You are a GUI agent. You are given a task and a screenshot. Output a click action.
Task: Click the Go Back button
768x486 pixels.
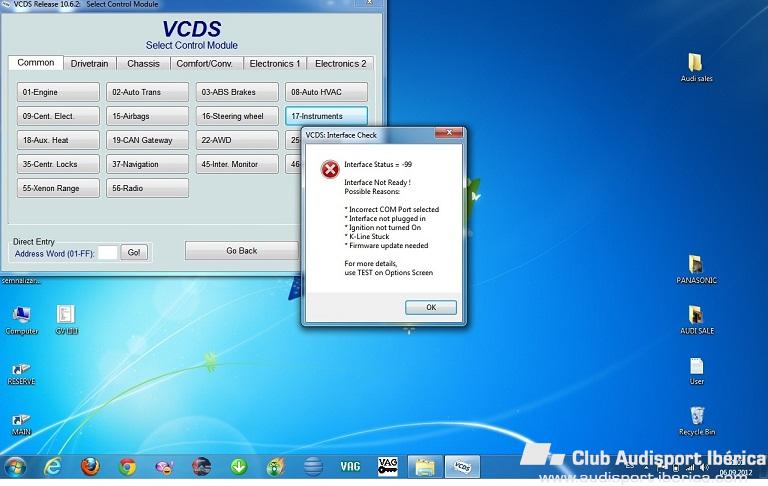242,251
